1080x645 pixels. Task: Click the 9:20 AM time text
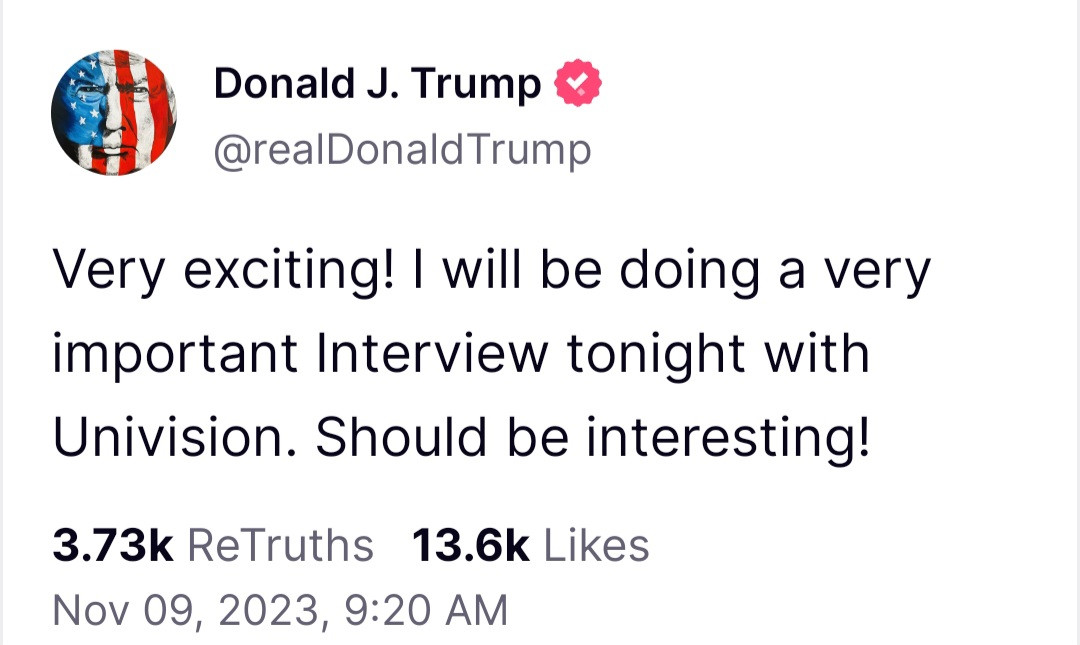tap(425, 610)
